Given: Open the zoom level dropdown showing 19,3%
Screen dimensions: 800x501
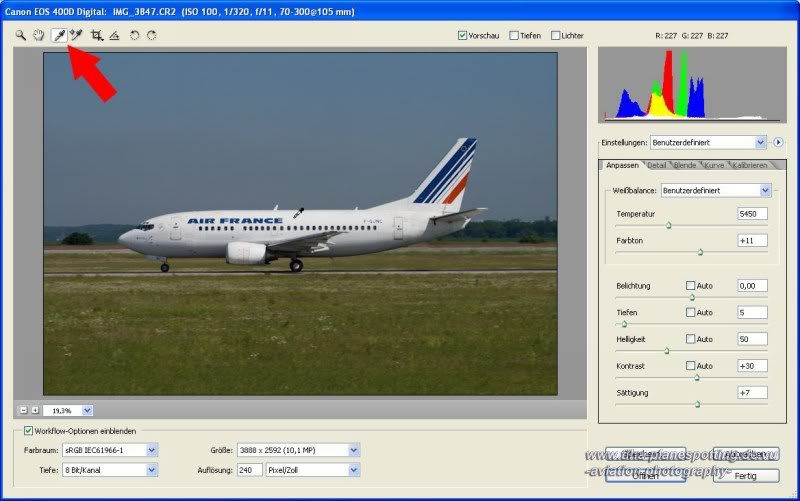Looking at the screenshot, I should 68,410.
